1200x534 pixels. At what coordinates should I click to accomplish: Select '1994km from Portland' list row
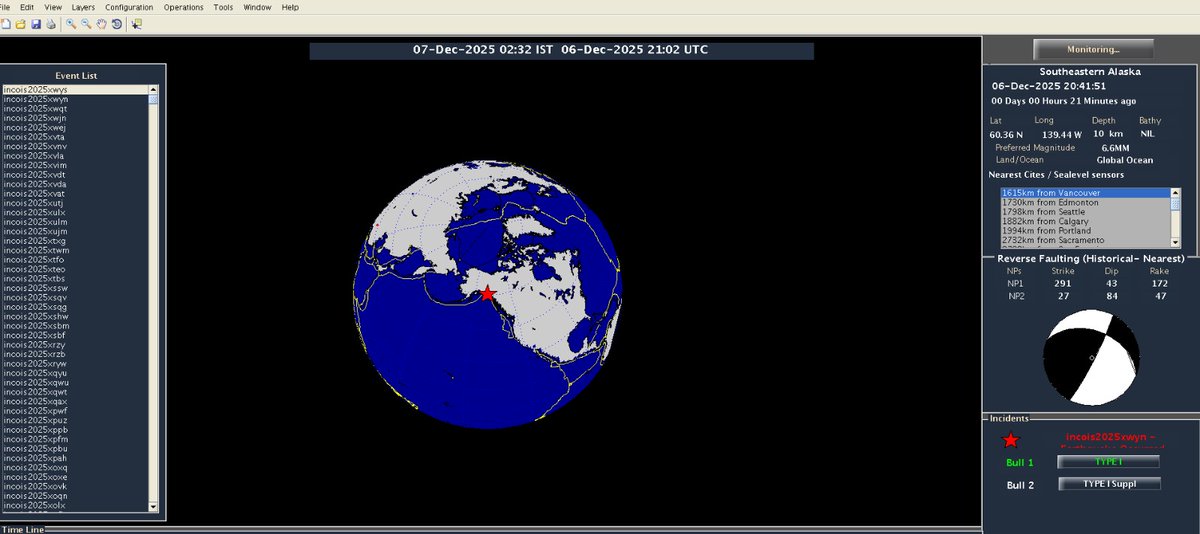pos(1085,231)
